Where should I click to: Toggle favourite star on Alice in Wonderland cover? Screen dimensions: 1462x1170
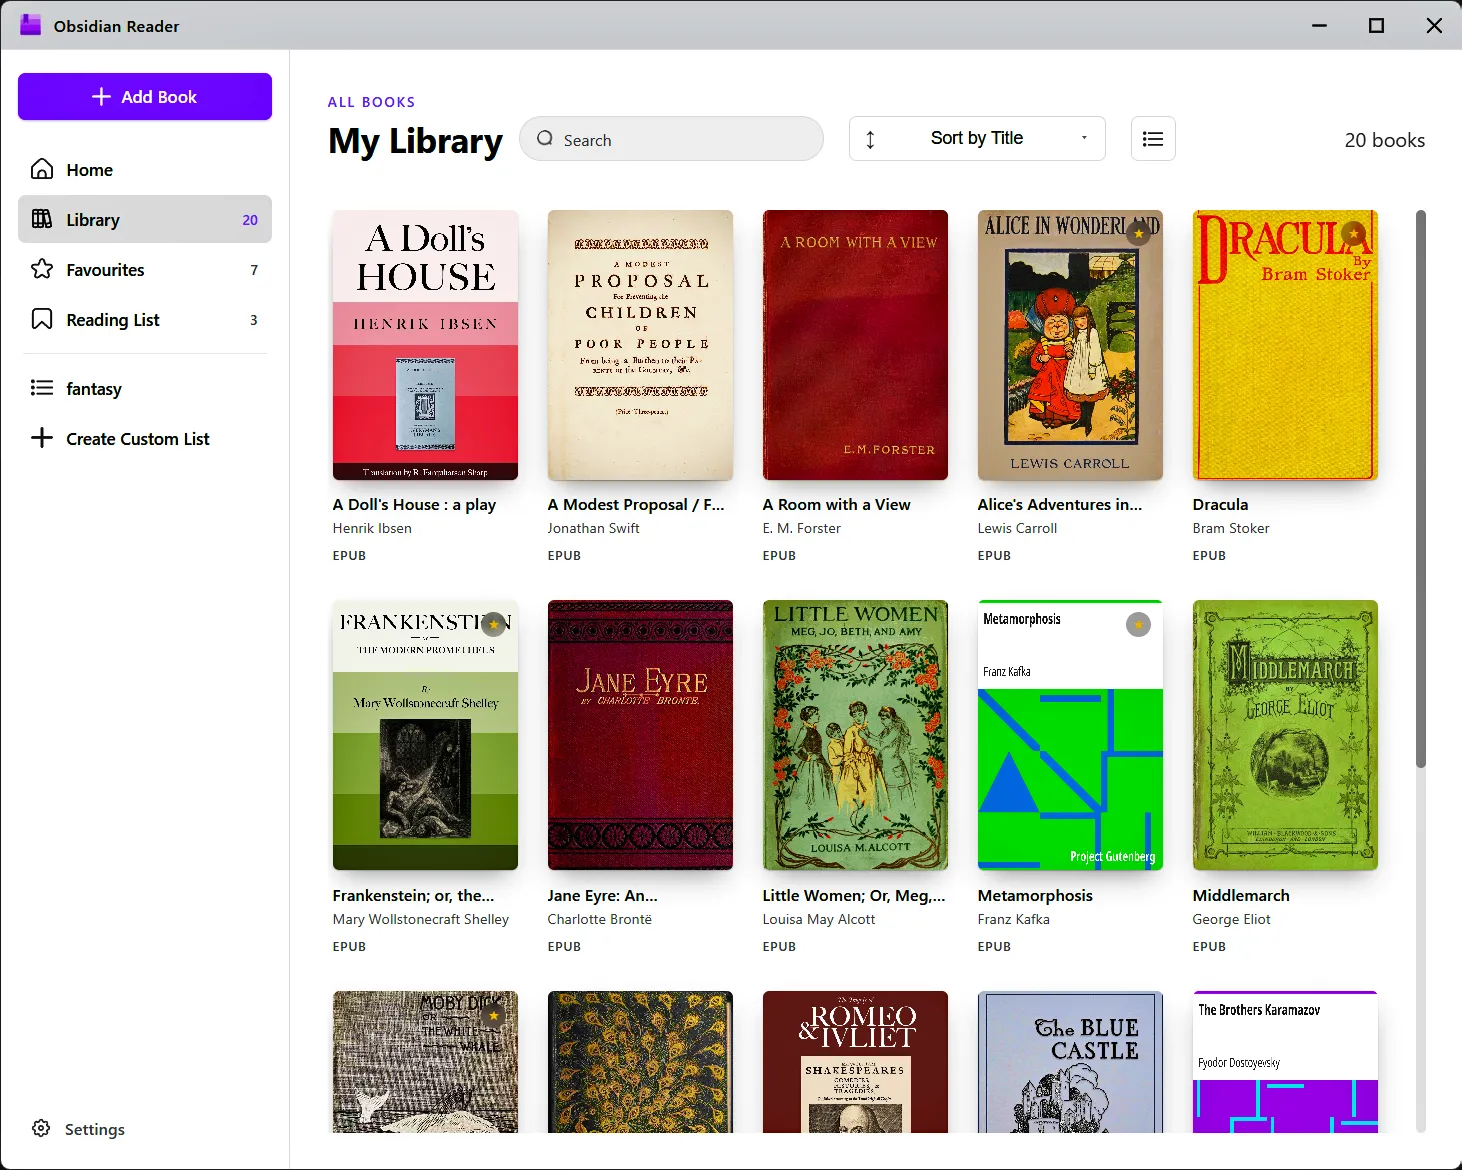pos(1138,234)
